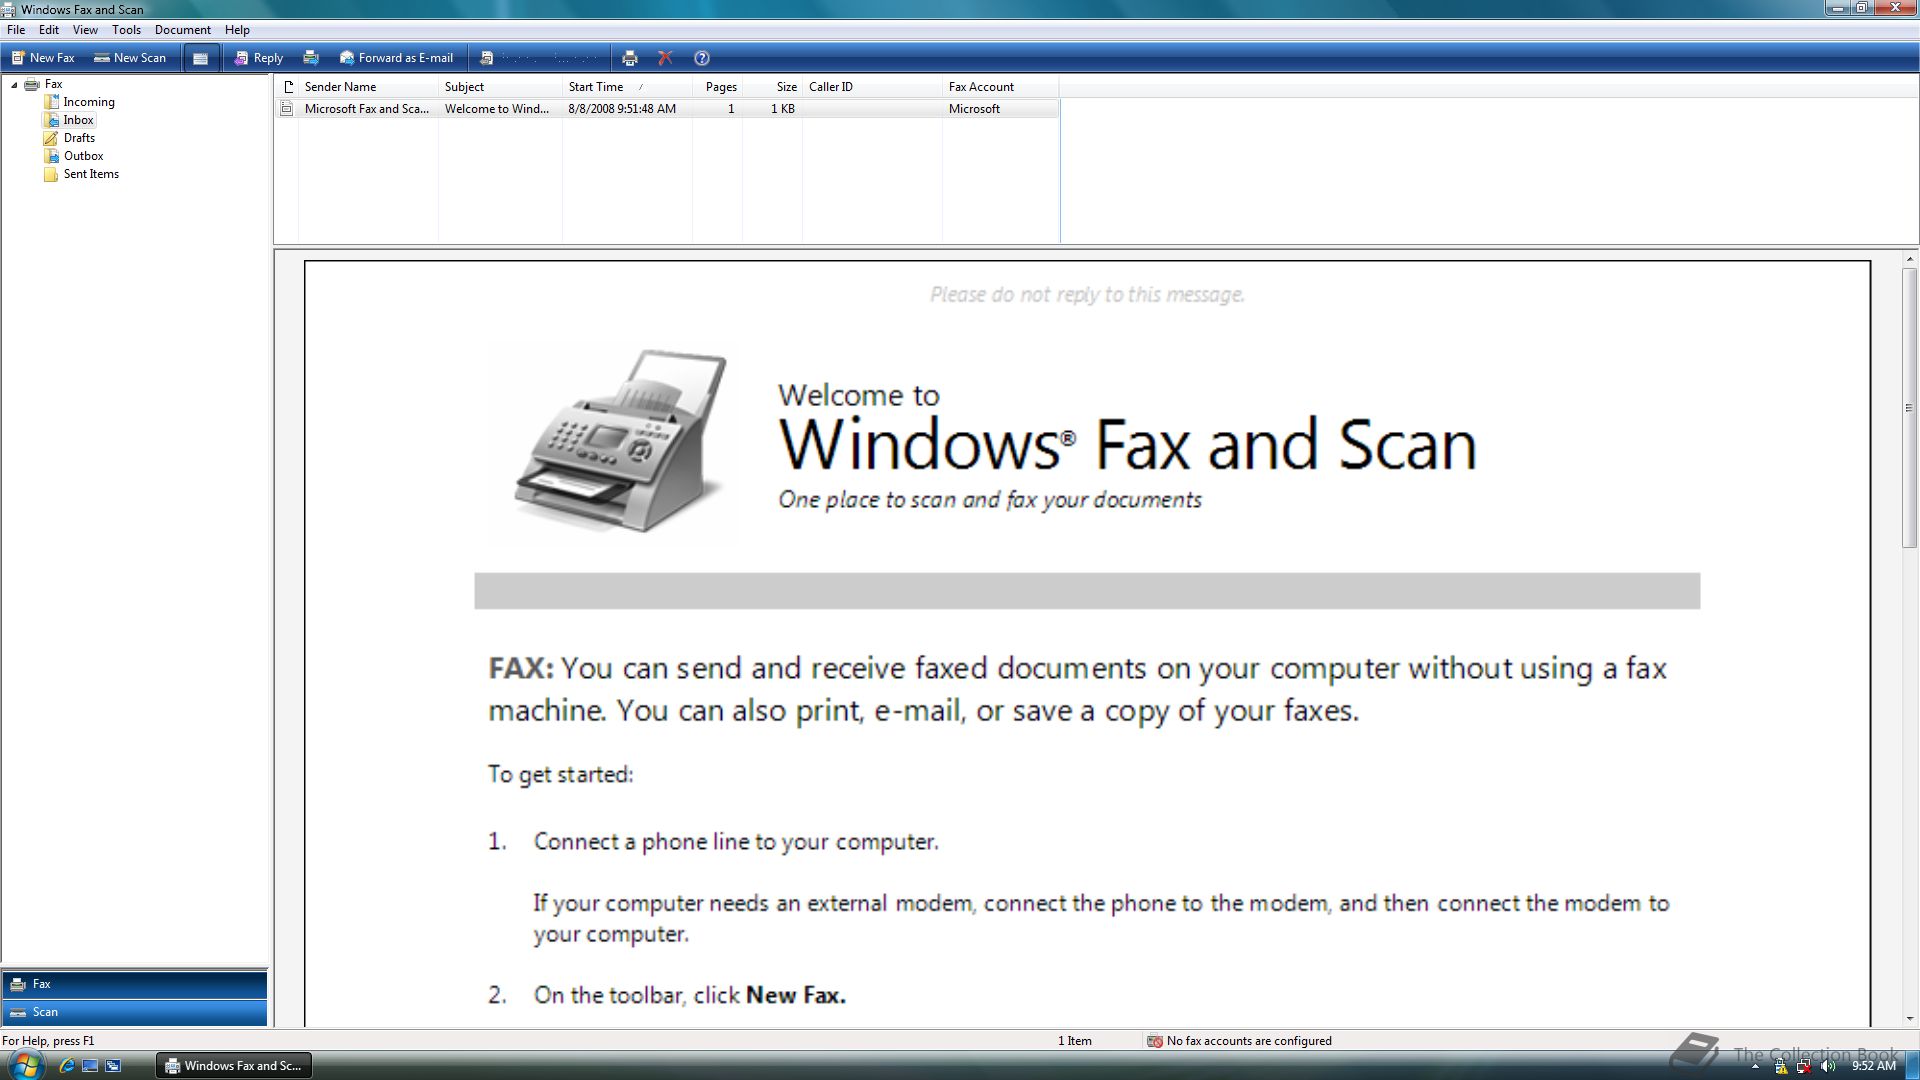Sort by Fax Account column header
This screenshot has height=1080, width=1920.
[1000, 87]
